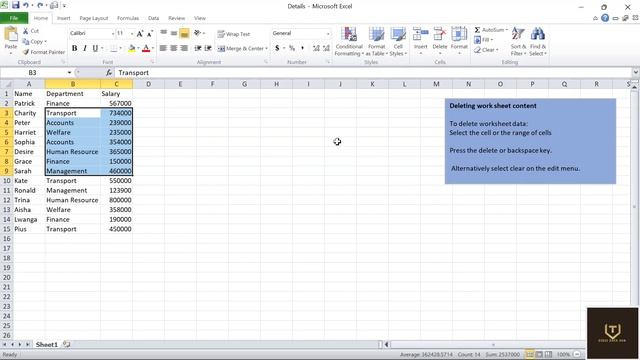Image resolution: width=640 pixels, height=360 pixels.
Task: Click the Select All corner button
Action: pos(7,84)
